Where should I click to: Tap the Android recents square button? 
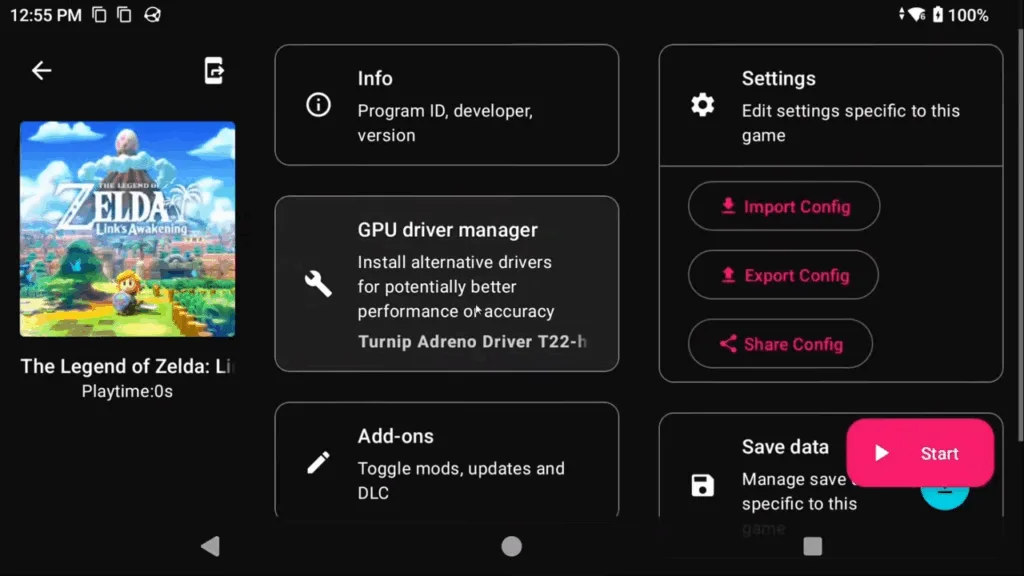[812, 546]
